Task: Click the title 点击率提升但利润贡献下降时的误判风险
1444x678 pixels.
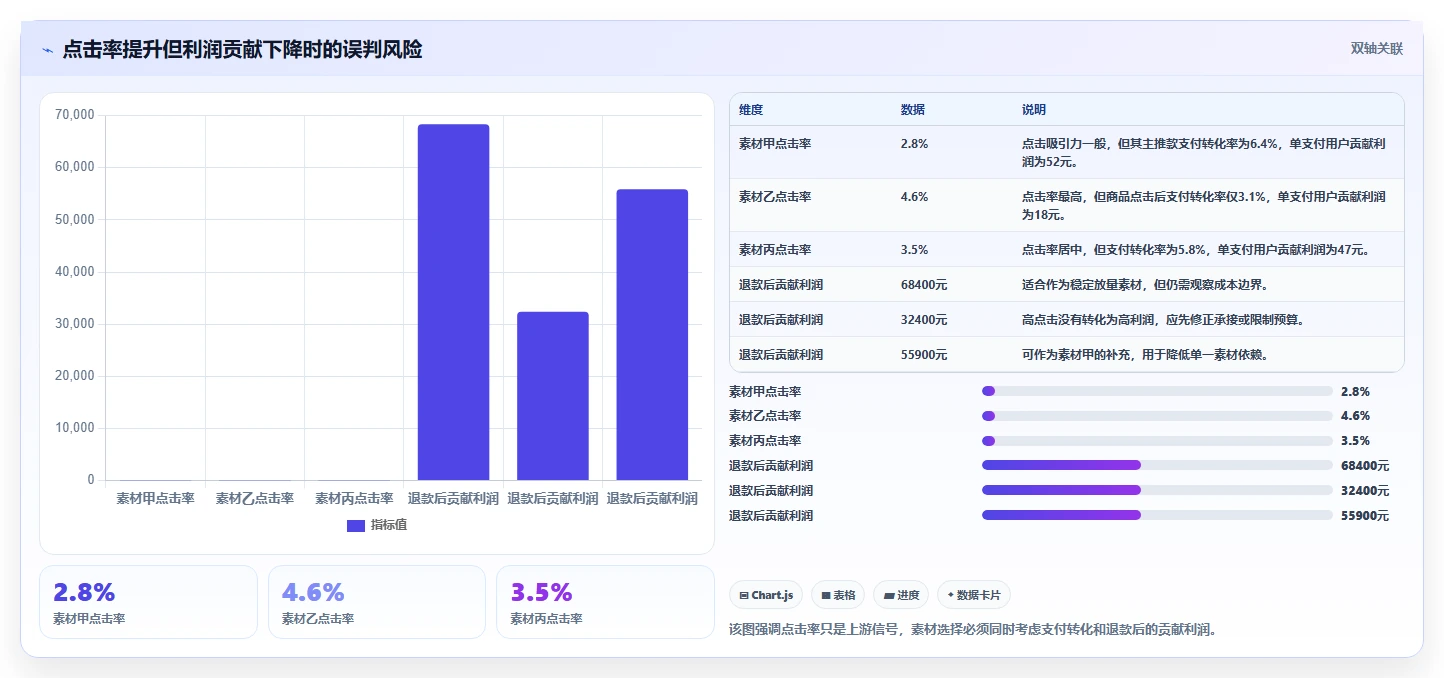Action: pyautogui.click(x=242, y=49)
